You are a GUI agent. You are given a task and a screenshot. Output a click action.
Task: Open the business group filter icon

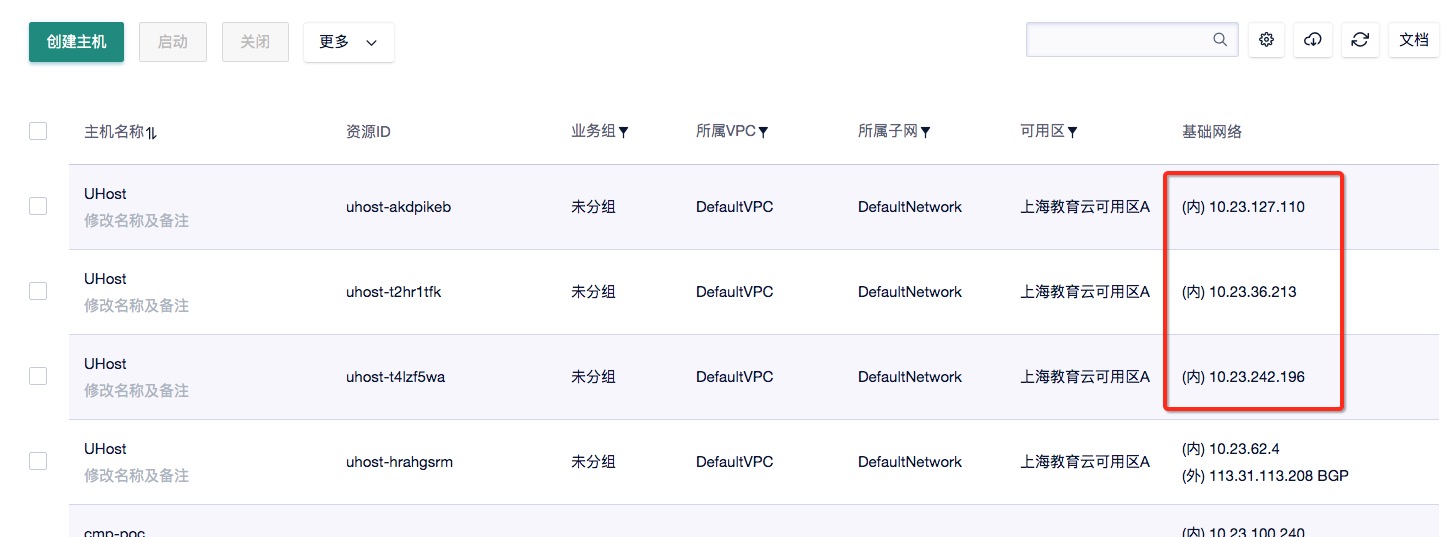(623, 132)
